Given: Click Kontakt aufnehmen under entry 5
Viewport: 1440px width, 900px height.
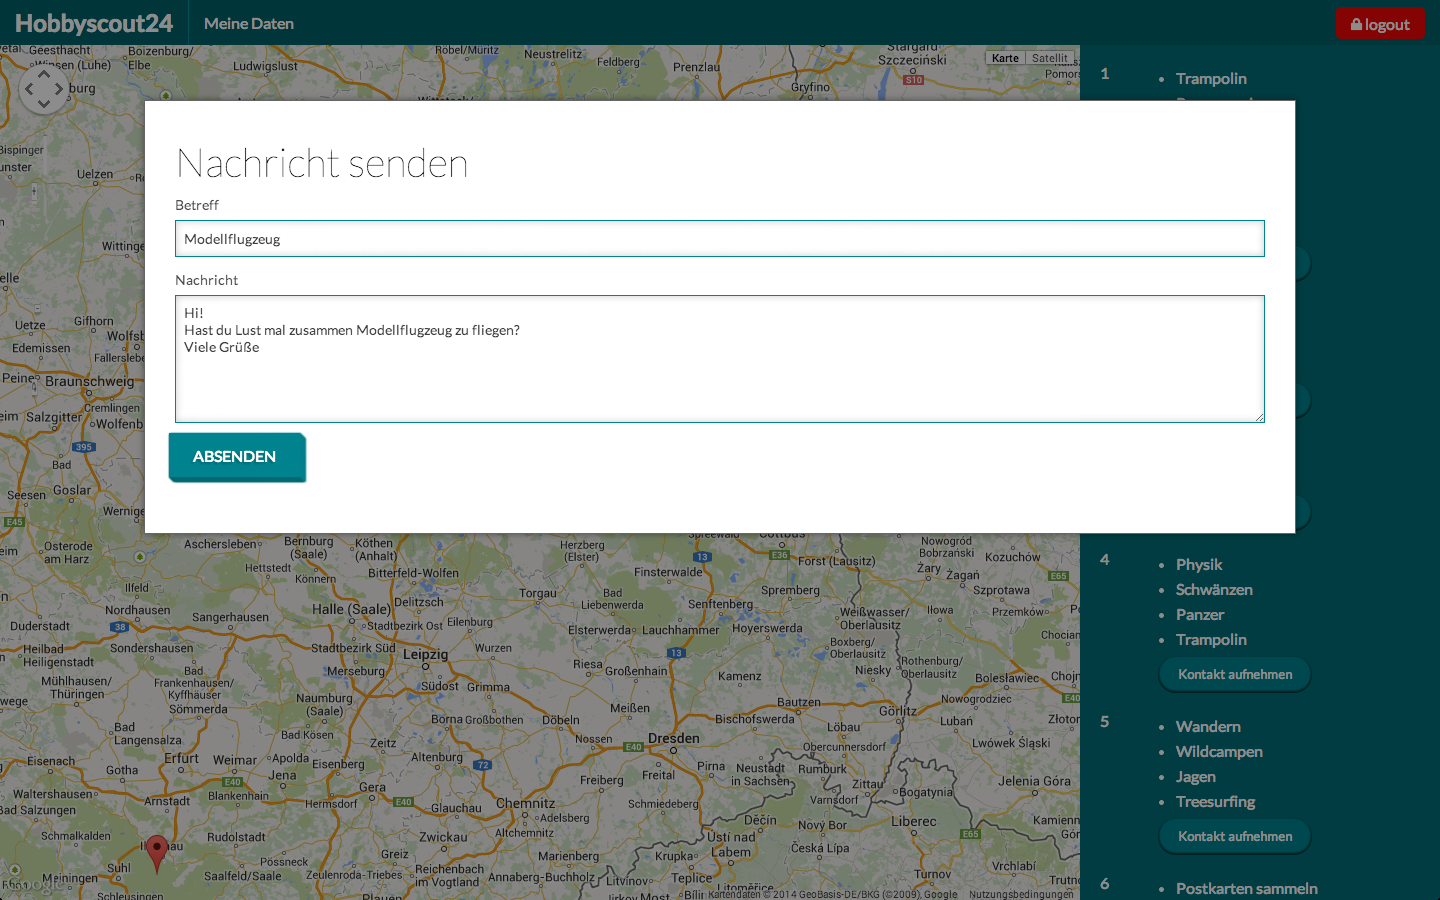Looking at the screenshot, I should click(1235, 837).
